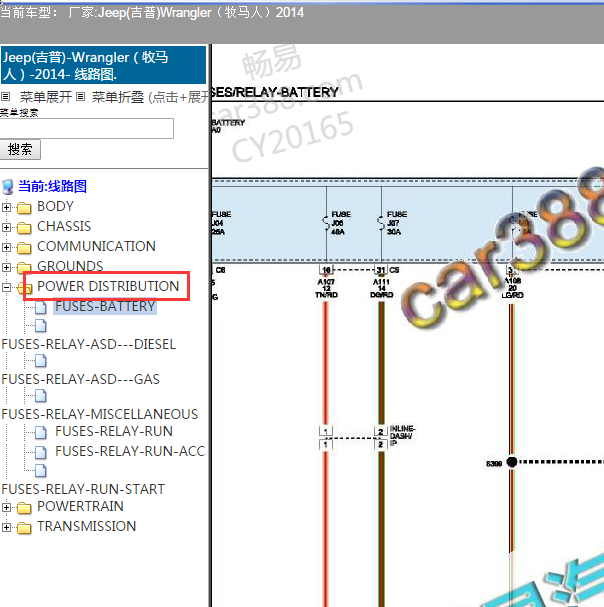
Task: Click the FUSES-RELAY-RUN-START page icon
Action: coord(41,471)
